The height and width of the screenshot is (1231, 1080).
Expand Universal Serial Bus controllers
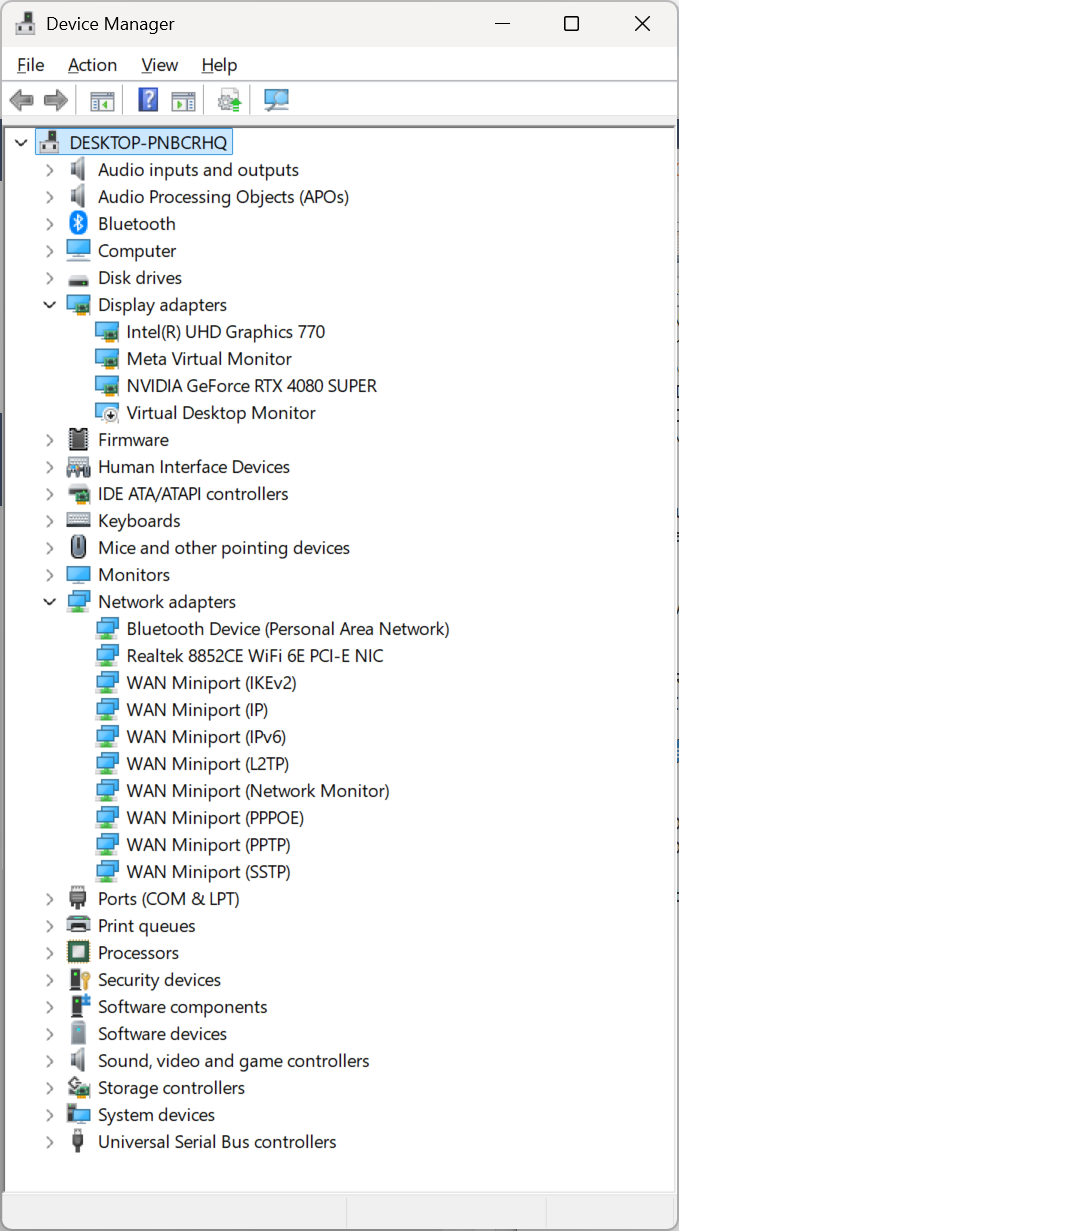(x=49, y=1142)
